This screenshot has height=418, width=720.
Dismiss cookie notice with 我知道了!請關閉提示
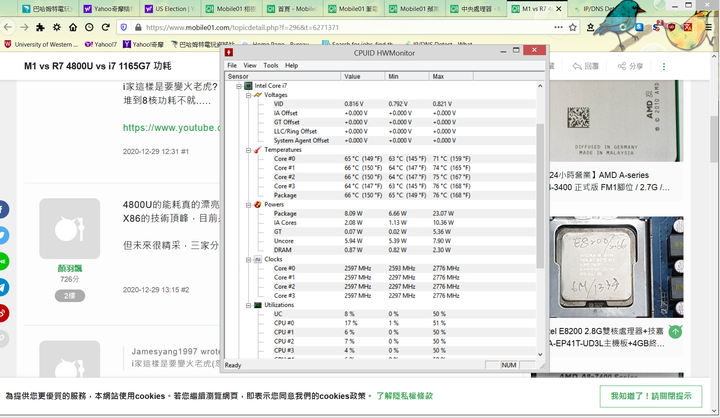tap(651, 396)
